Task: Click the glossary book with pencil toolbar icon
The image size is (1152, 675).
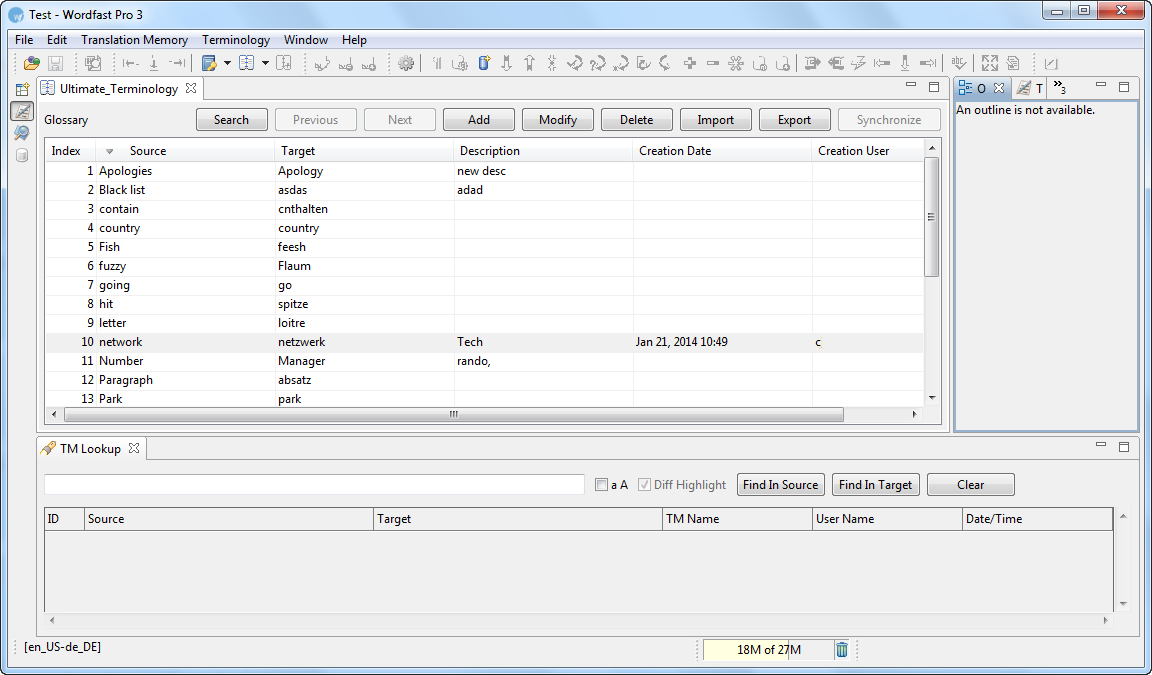Action: point(209,63)
